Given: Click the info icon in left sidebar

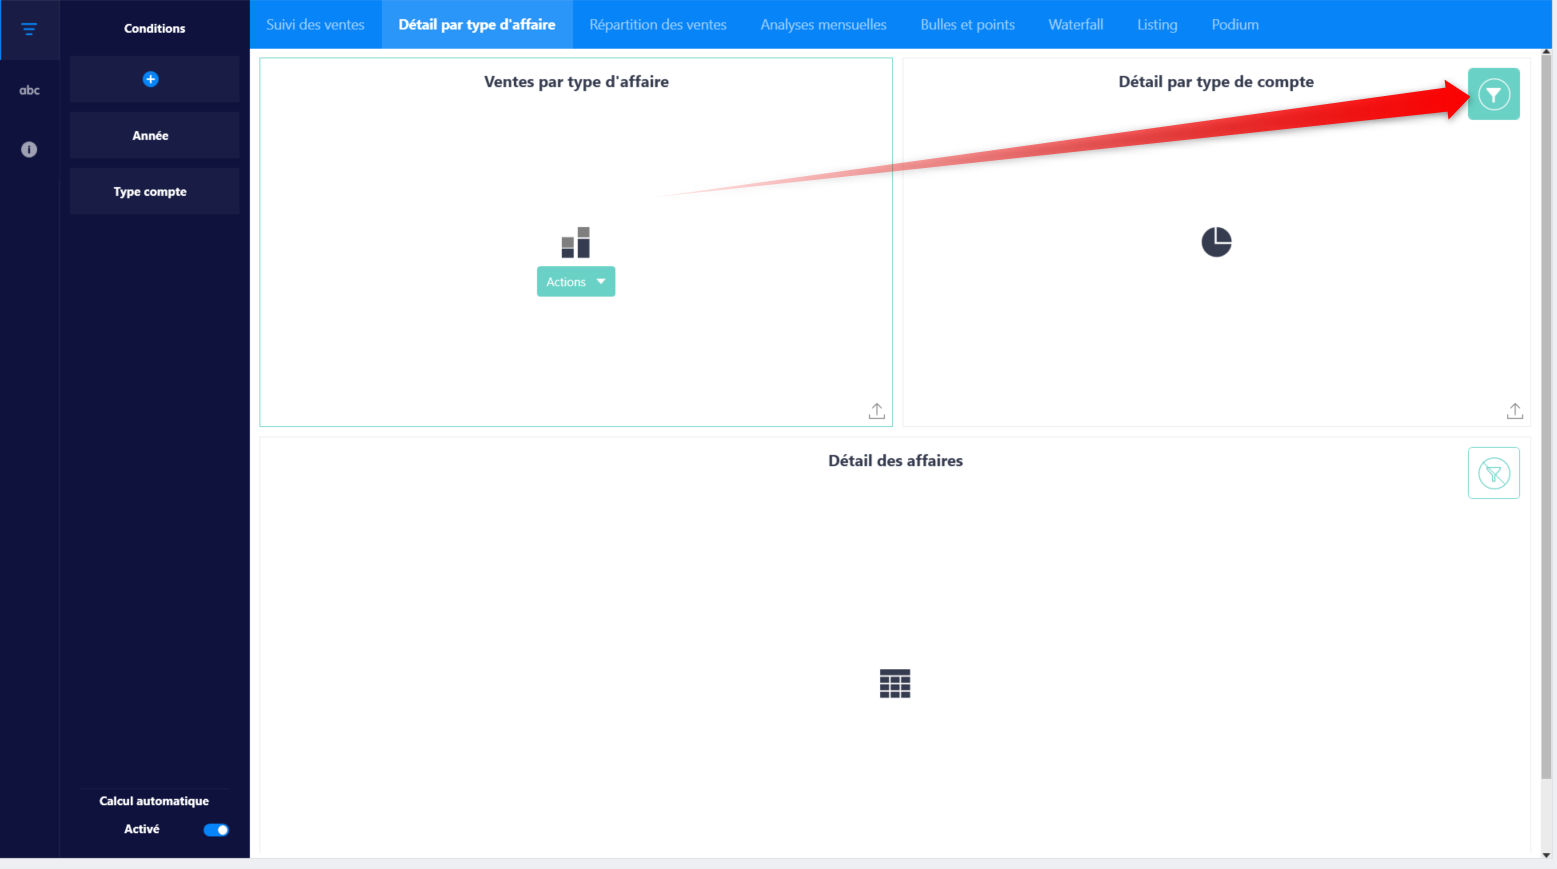Looking at the screenshot, I should (29, 150).
